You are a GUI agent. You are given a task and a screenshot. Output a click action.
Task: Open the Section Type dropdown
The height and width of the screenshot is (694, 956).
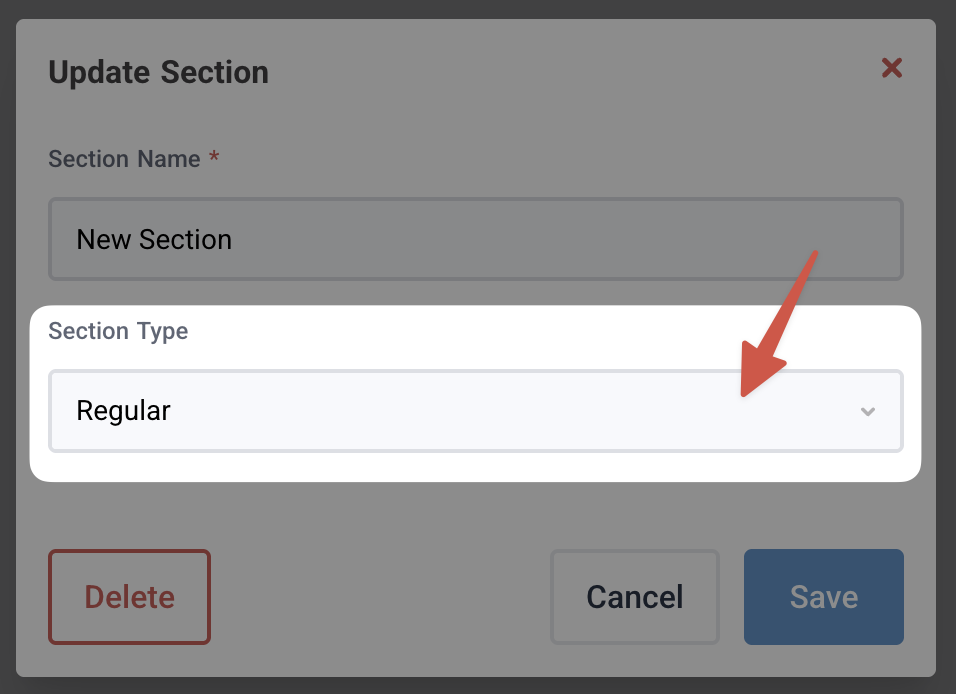pos(476,411)
